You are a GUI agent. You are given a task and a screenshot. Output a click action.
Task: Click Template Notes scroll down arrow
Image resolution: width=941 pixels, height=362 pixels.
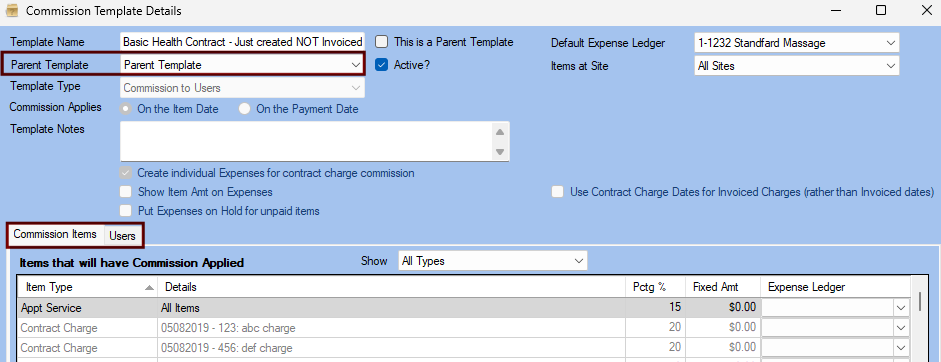coord(500,152)
